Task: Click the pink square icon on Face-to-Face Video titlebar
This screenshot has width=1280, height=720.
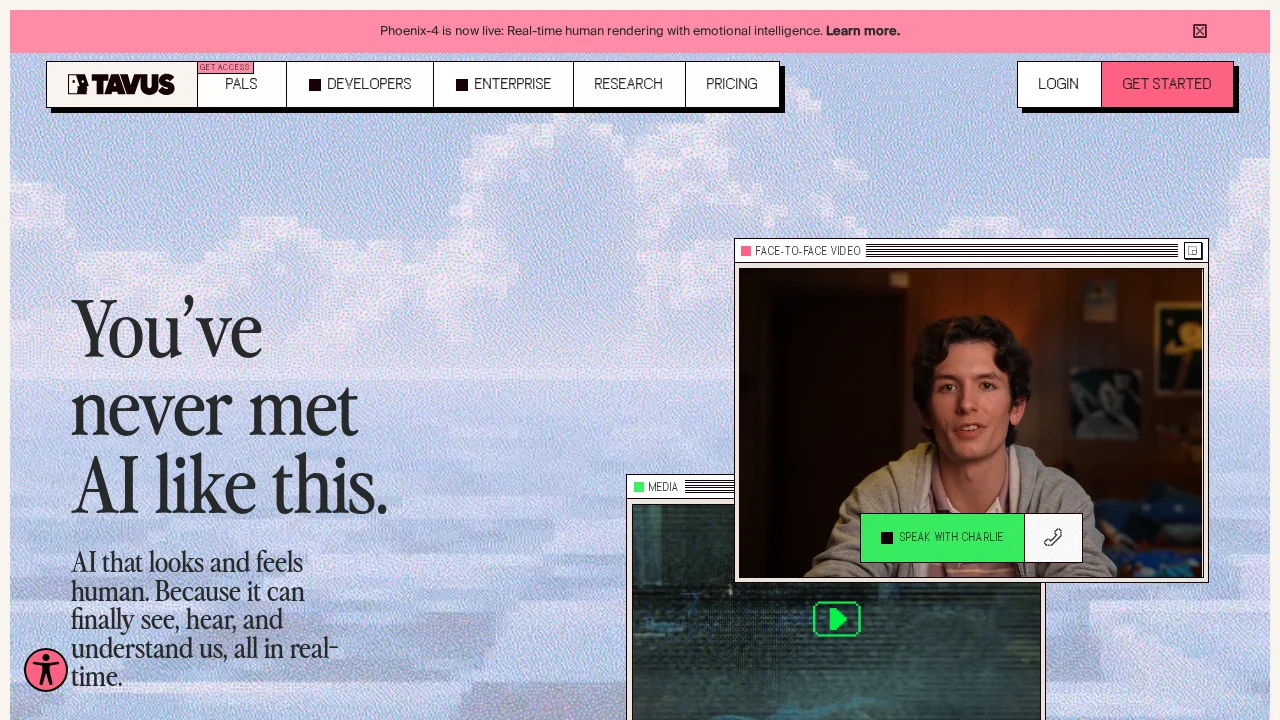Action: 746,251
